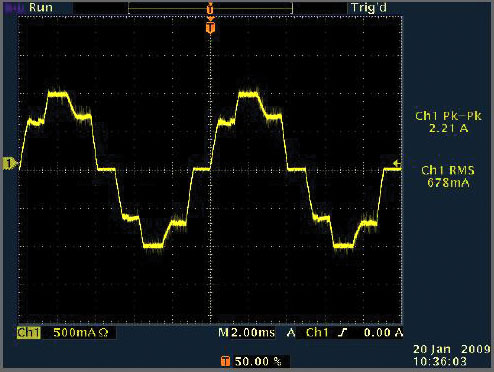Click the 0.00 A trigger level readout
The height and width of the screenshot is (372, 494).
383,333
